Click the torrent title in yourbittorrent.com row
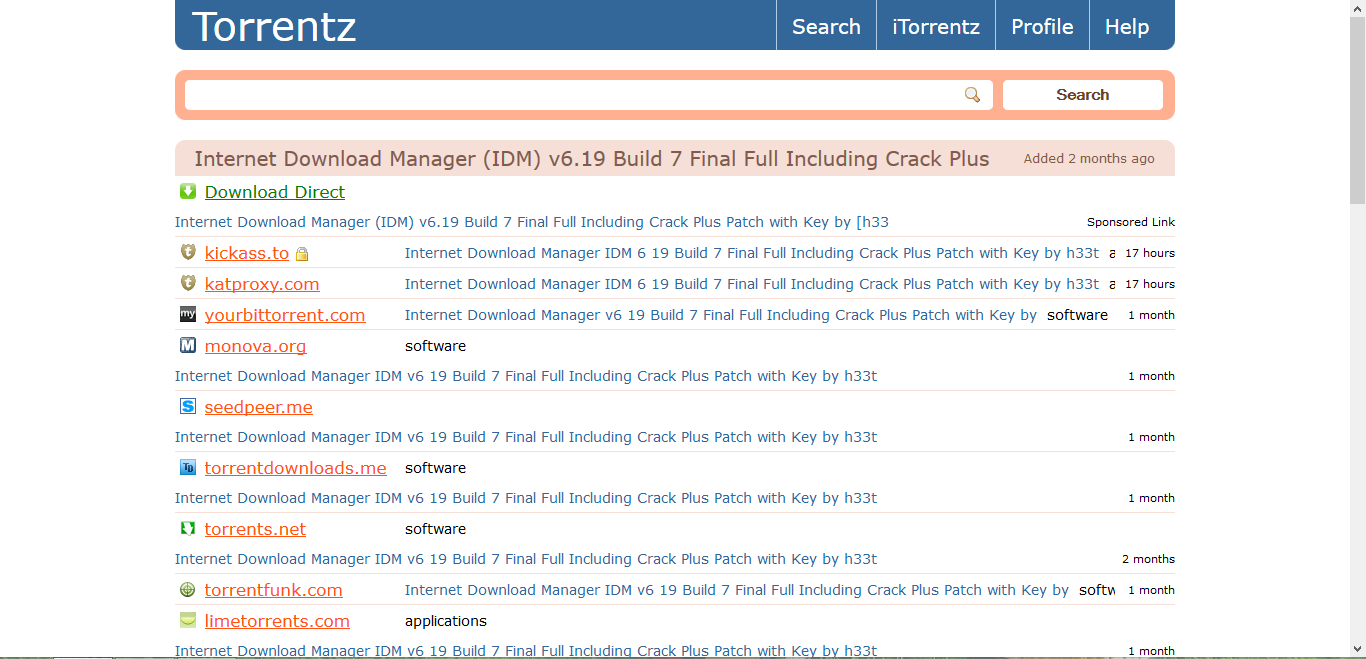The image size is (1366, 659). [x=721, y=315]
